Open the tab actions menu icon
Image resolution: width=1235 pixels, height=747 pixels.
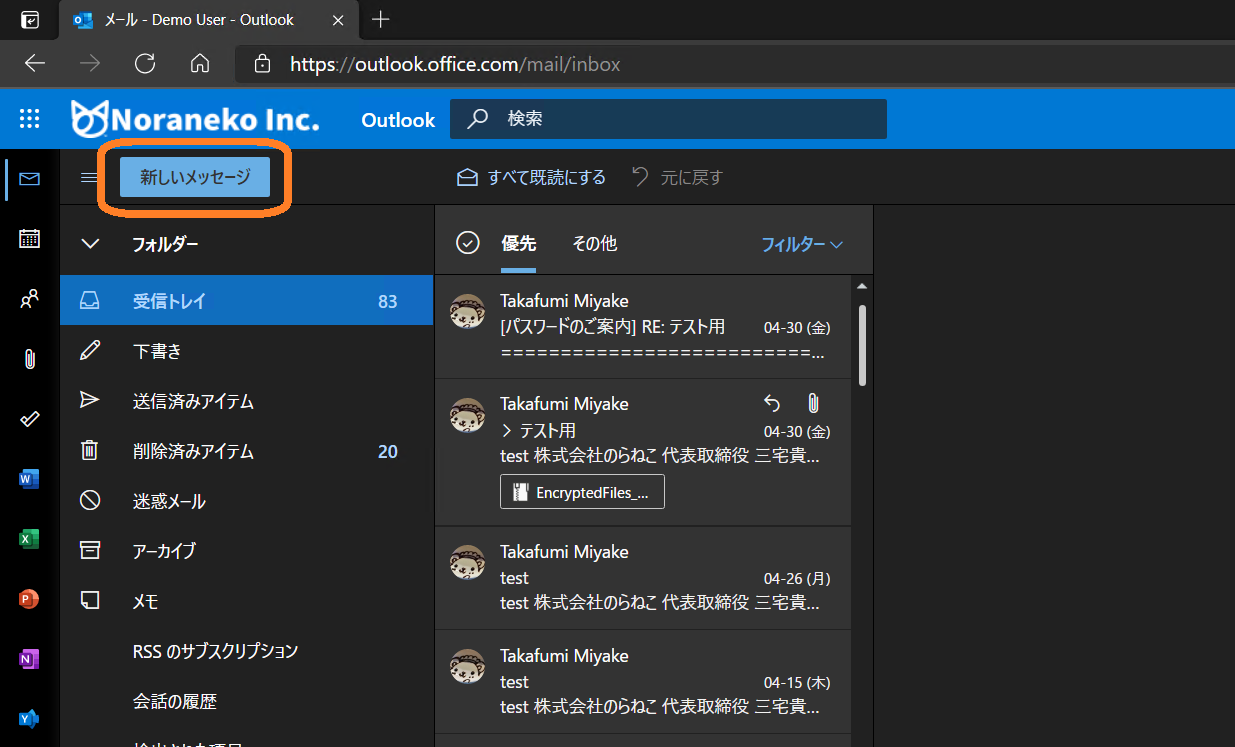pos(30,20)
